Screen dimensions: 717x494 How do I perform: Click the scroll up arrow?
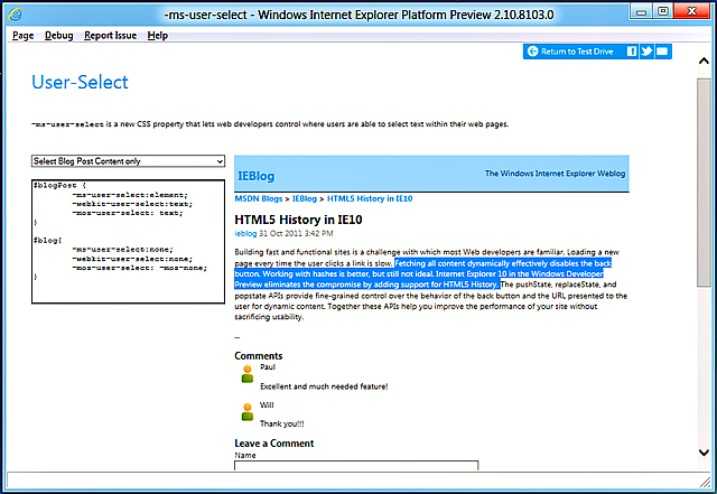coord(704,61)
